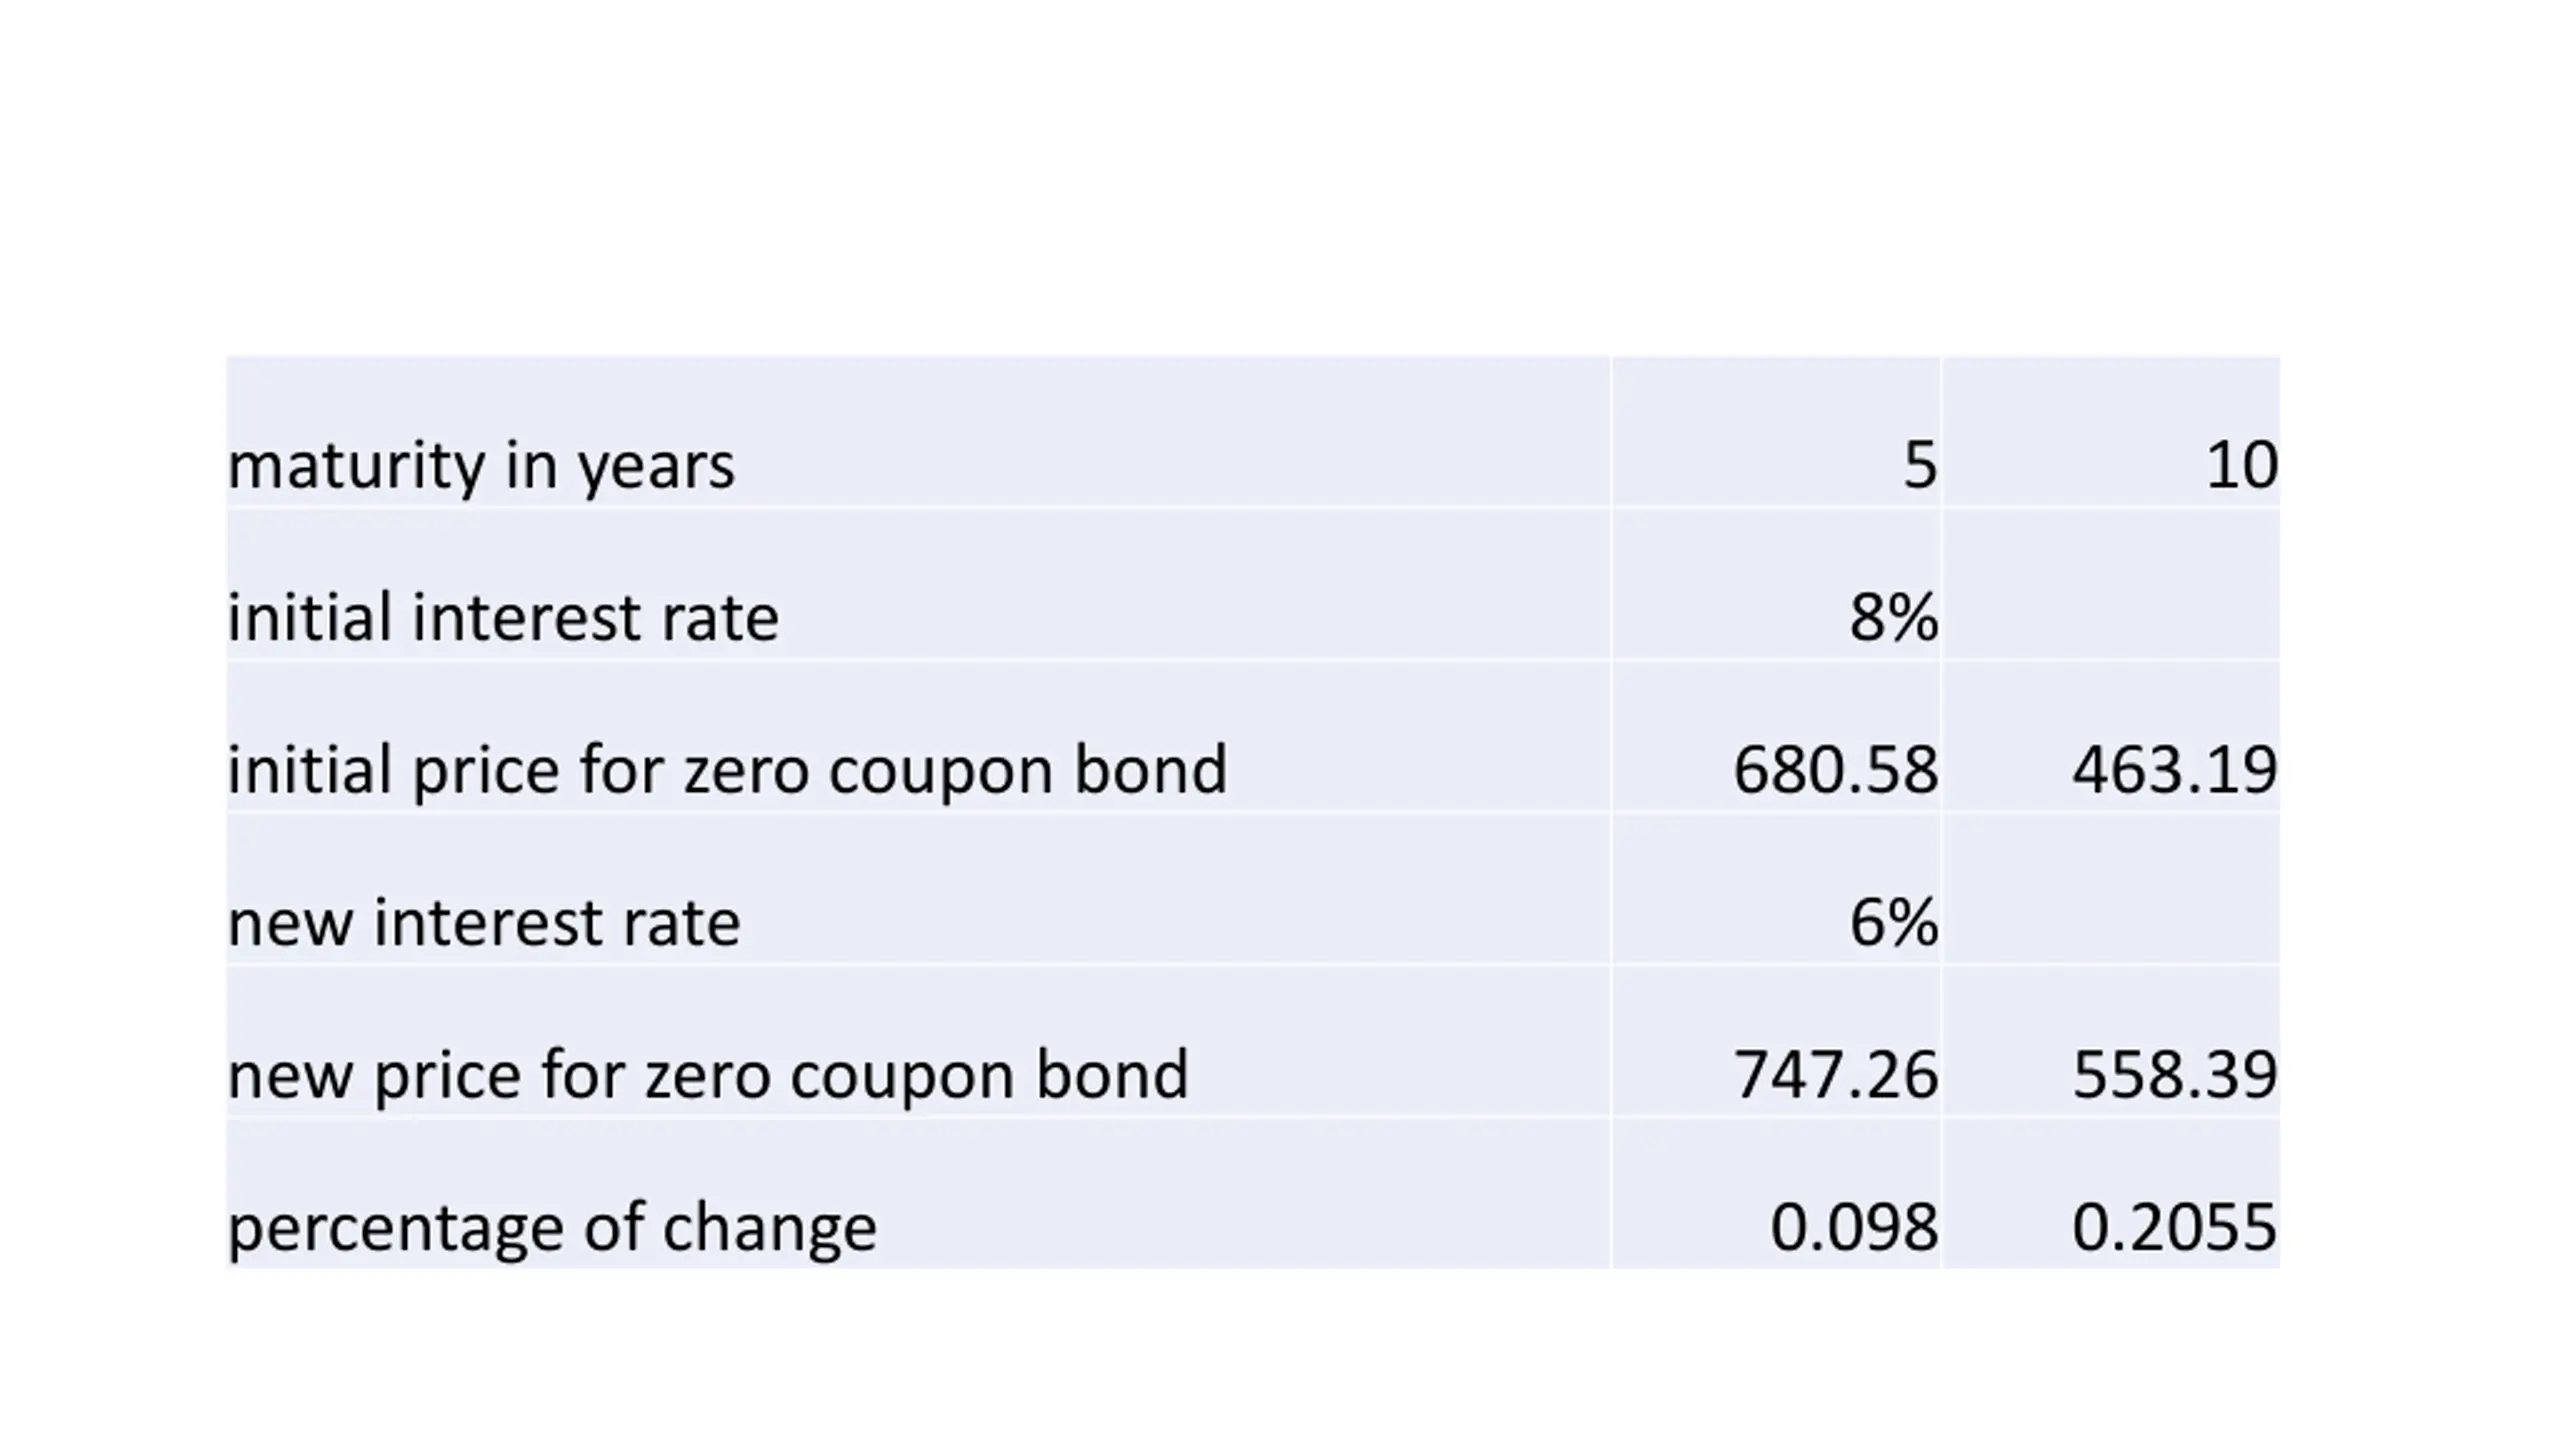Image resolution: width=2560 pixels, height=1440 pixels.
Task: Select the maturity value 5 cell
Action: click(x=1776, y=432)
